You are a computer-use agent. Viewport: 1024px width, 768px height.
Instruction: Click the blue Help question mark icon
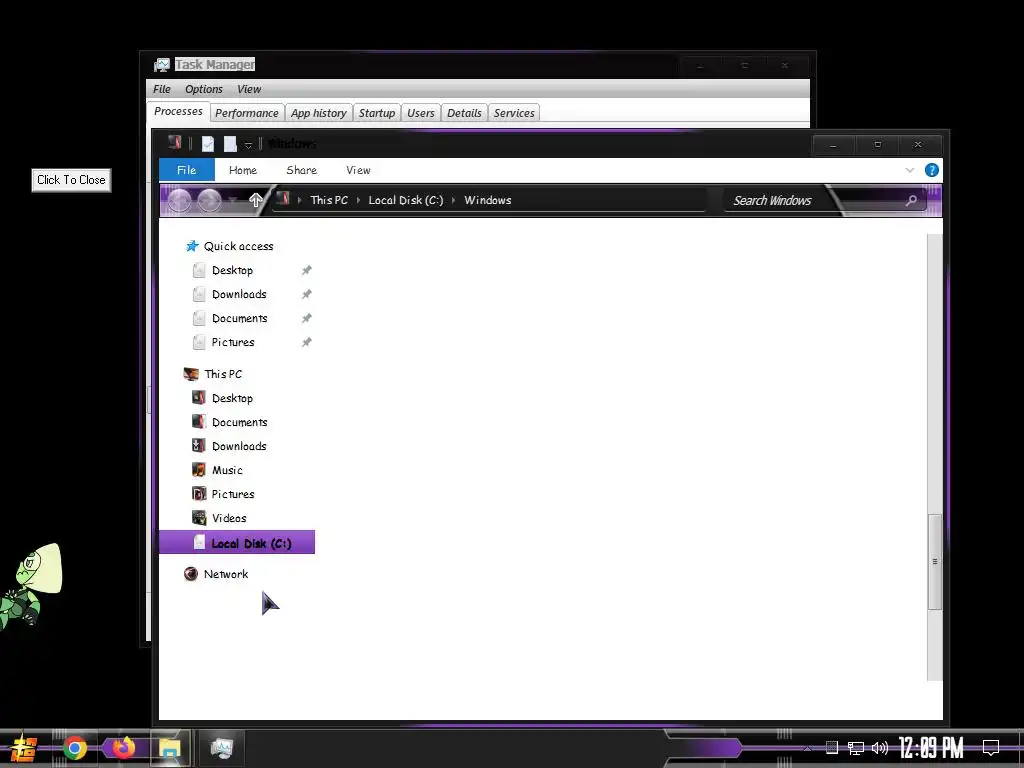[932, 170]
